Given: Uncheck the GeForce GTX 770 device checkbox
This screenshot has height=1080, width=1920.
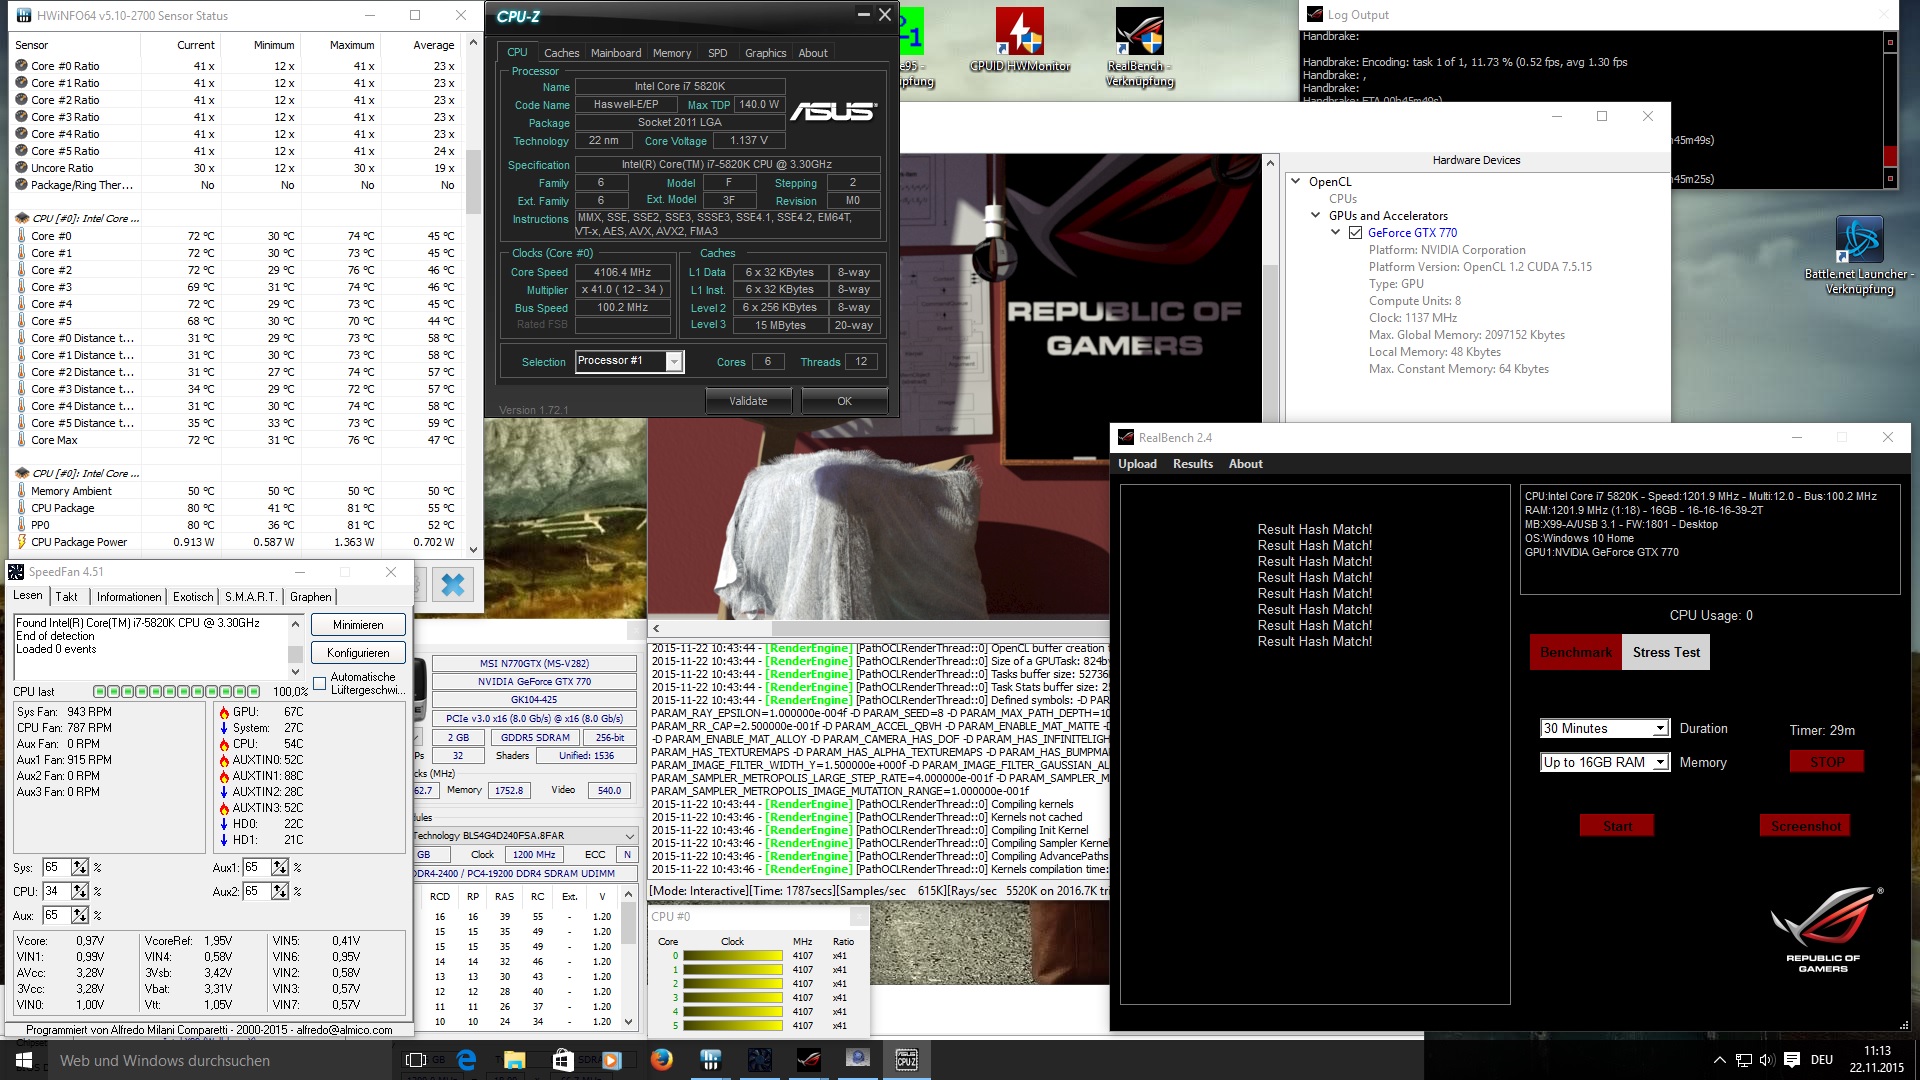Looking at the screenshot, I should 1355,233.
